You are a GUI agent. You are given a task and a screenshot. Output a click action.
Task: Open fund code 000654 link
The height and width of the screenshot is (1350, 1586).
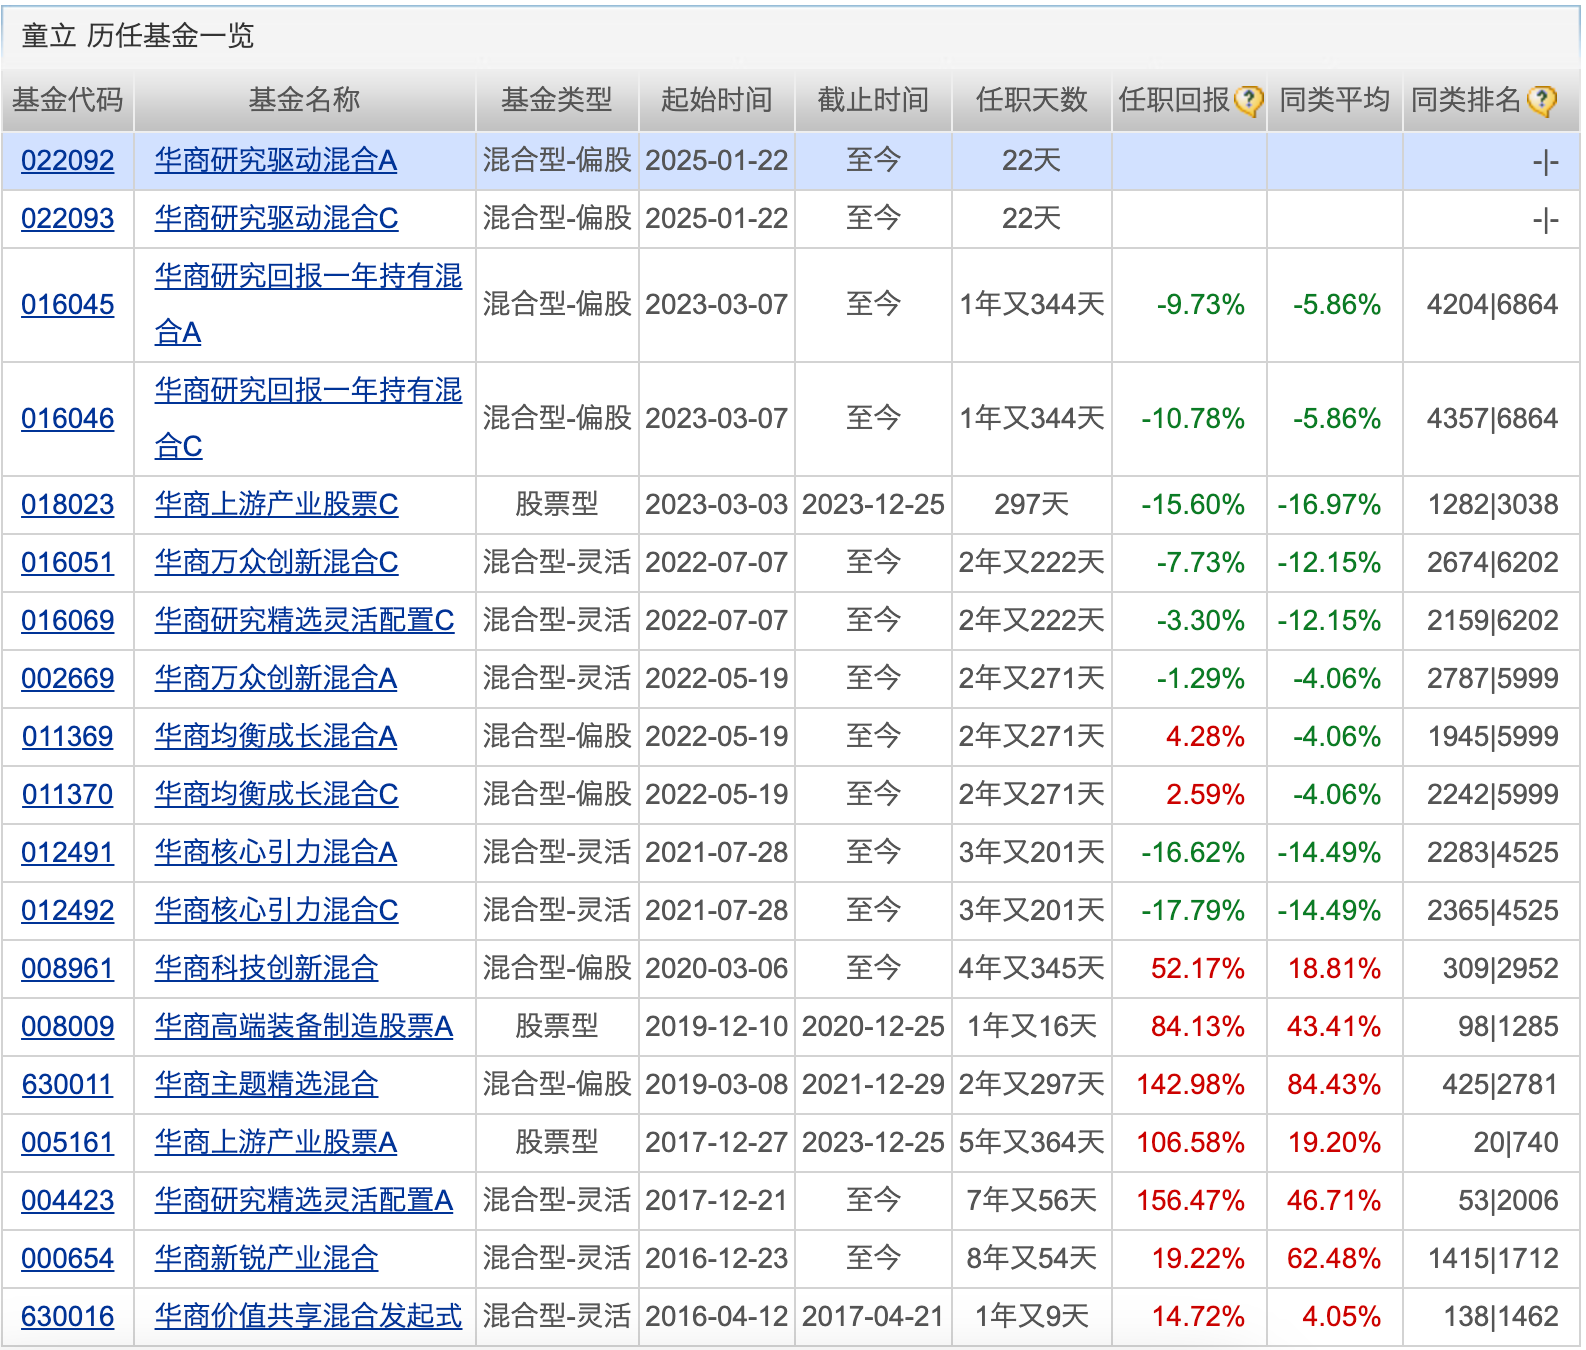(67, 1258)
